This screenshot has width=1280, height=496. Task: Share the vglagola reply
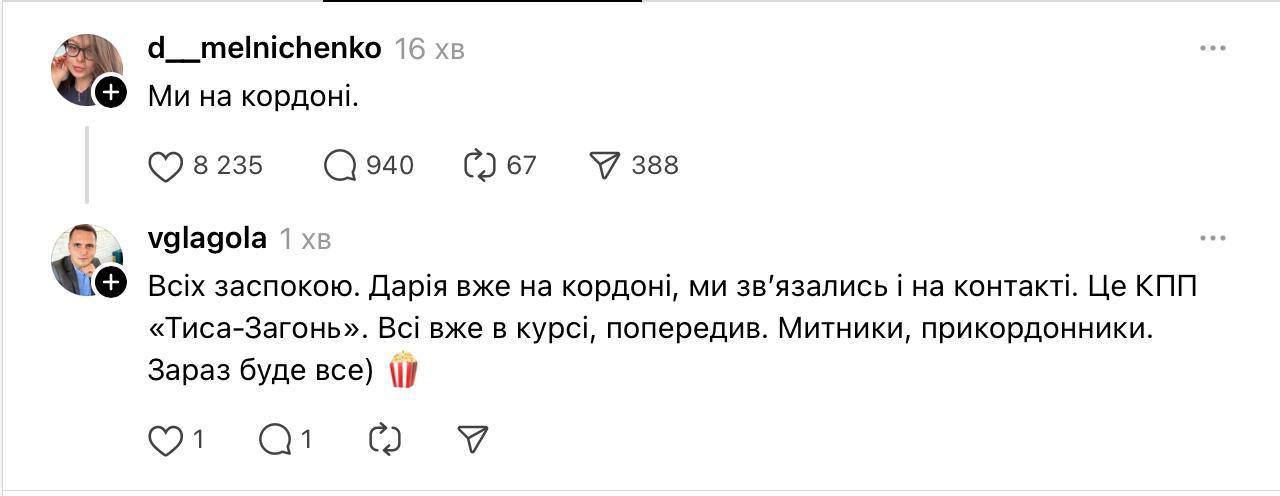point(472,439)
